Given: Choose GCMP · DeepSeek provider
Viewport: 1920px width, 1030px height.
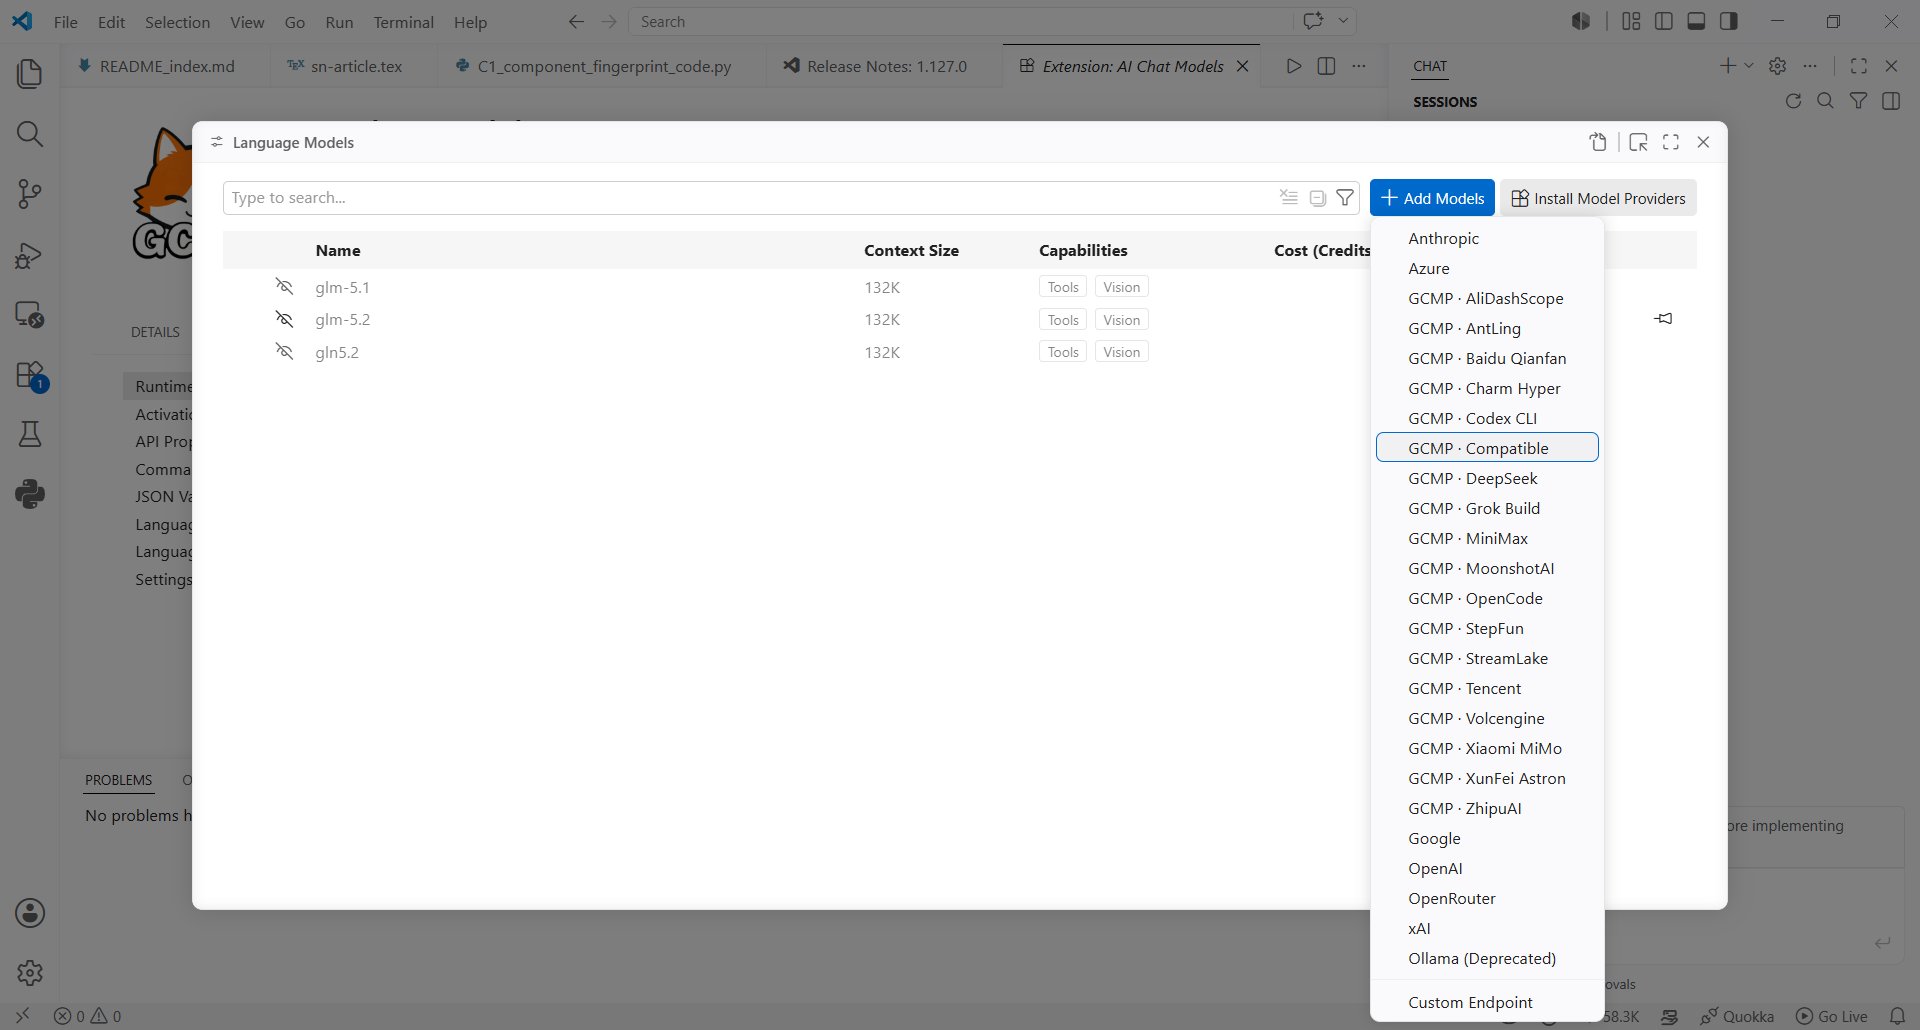Looking at the screenshot, I should point(1487,478).
